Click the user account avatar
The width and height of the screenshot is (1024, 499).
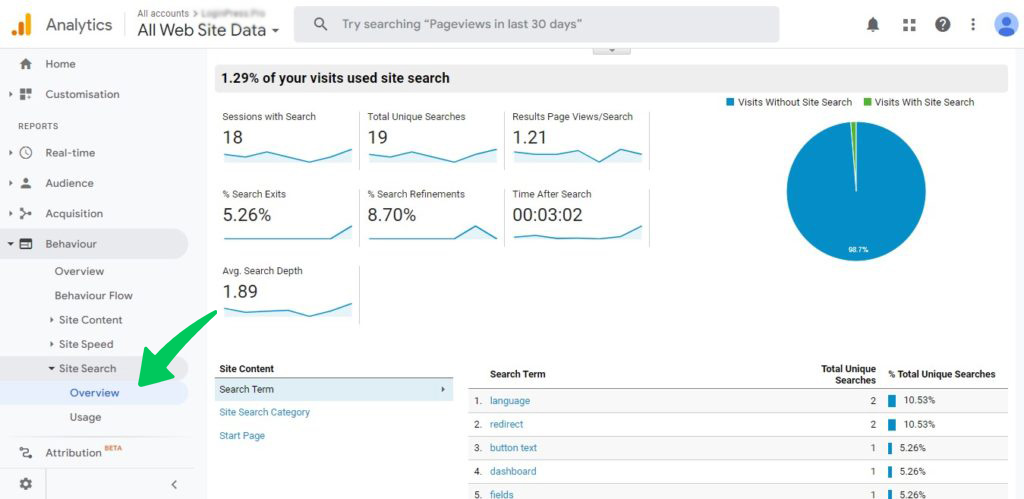[x=1006, y=24]
